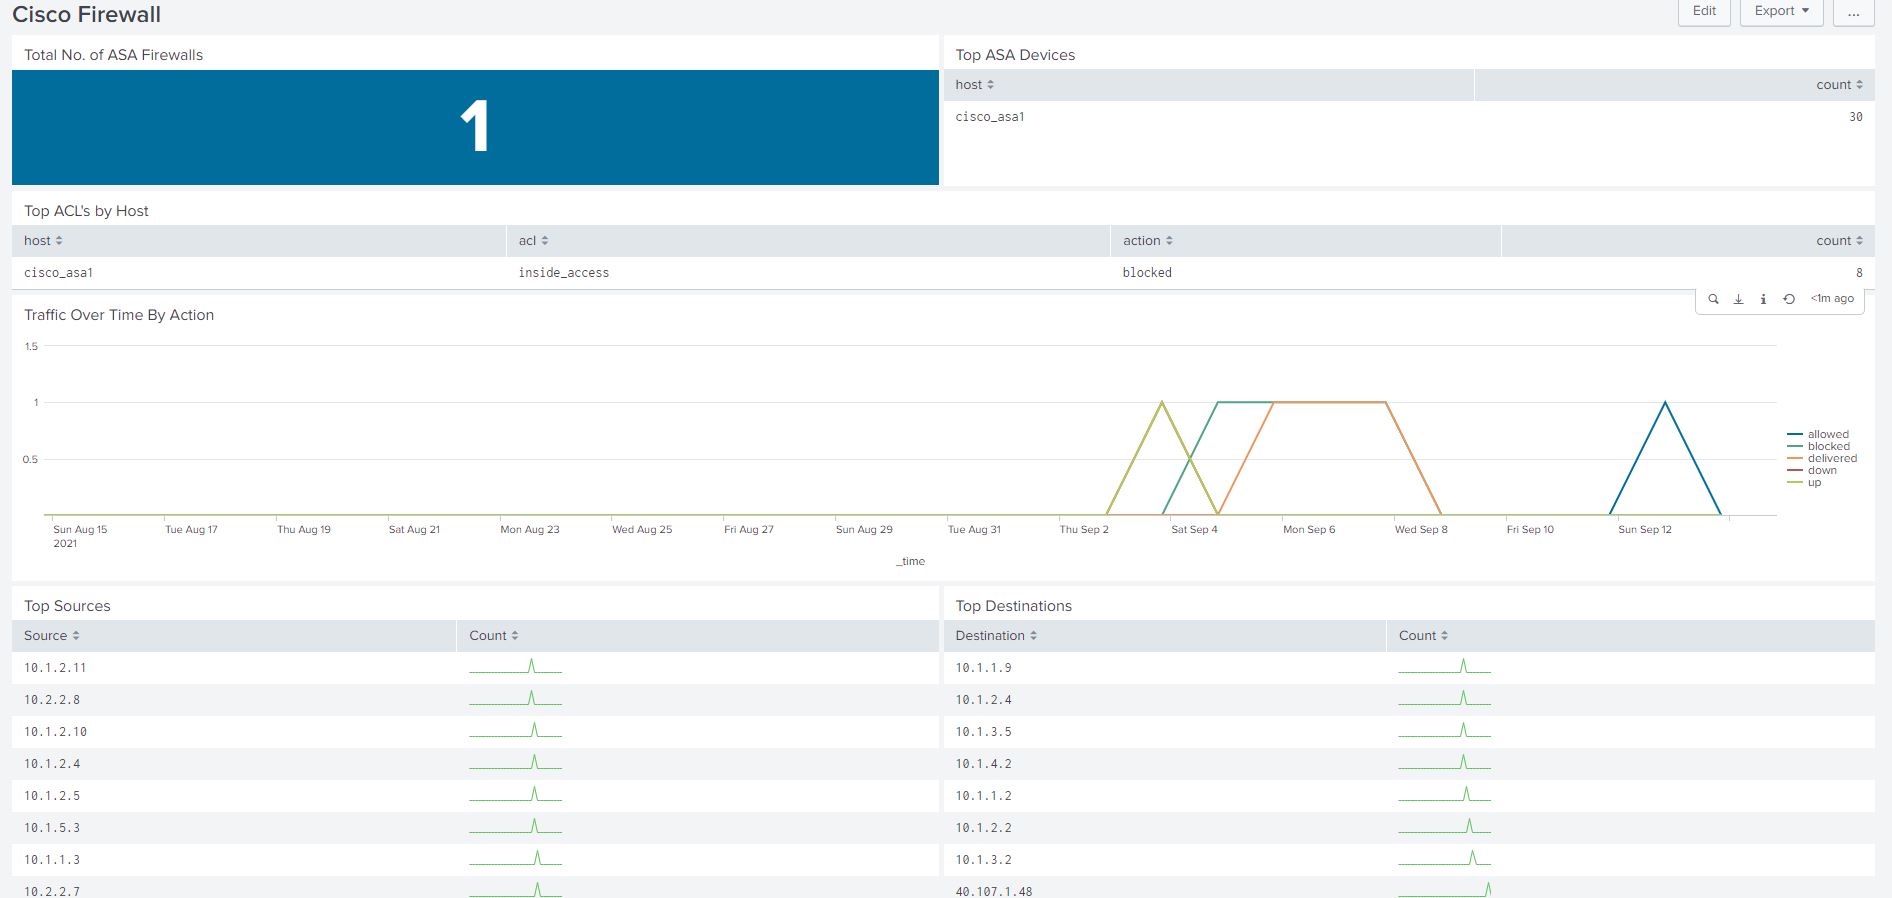Refresh the Traffic Over Time panel
The image size is (1892, 898).
point(1789,299)
